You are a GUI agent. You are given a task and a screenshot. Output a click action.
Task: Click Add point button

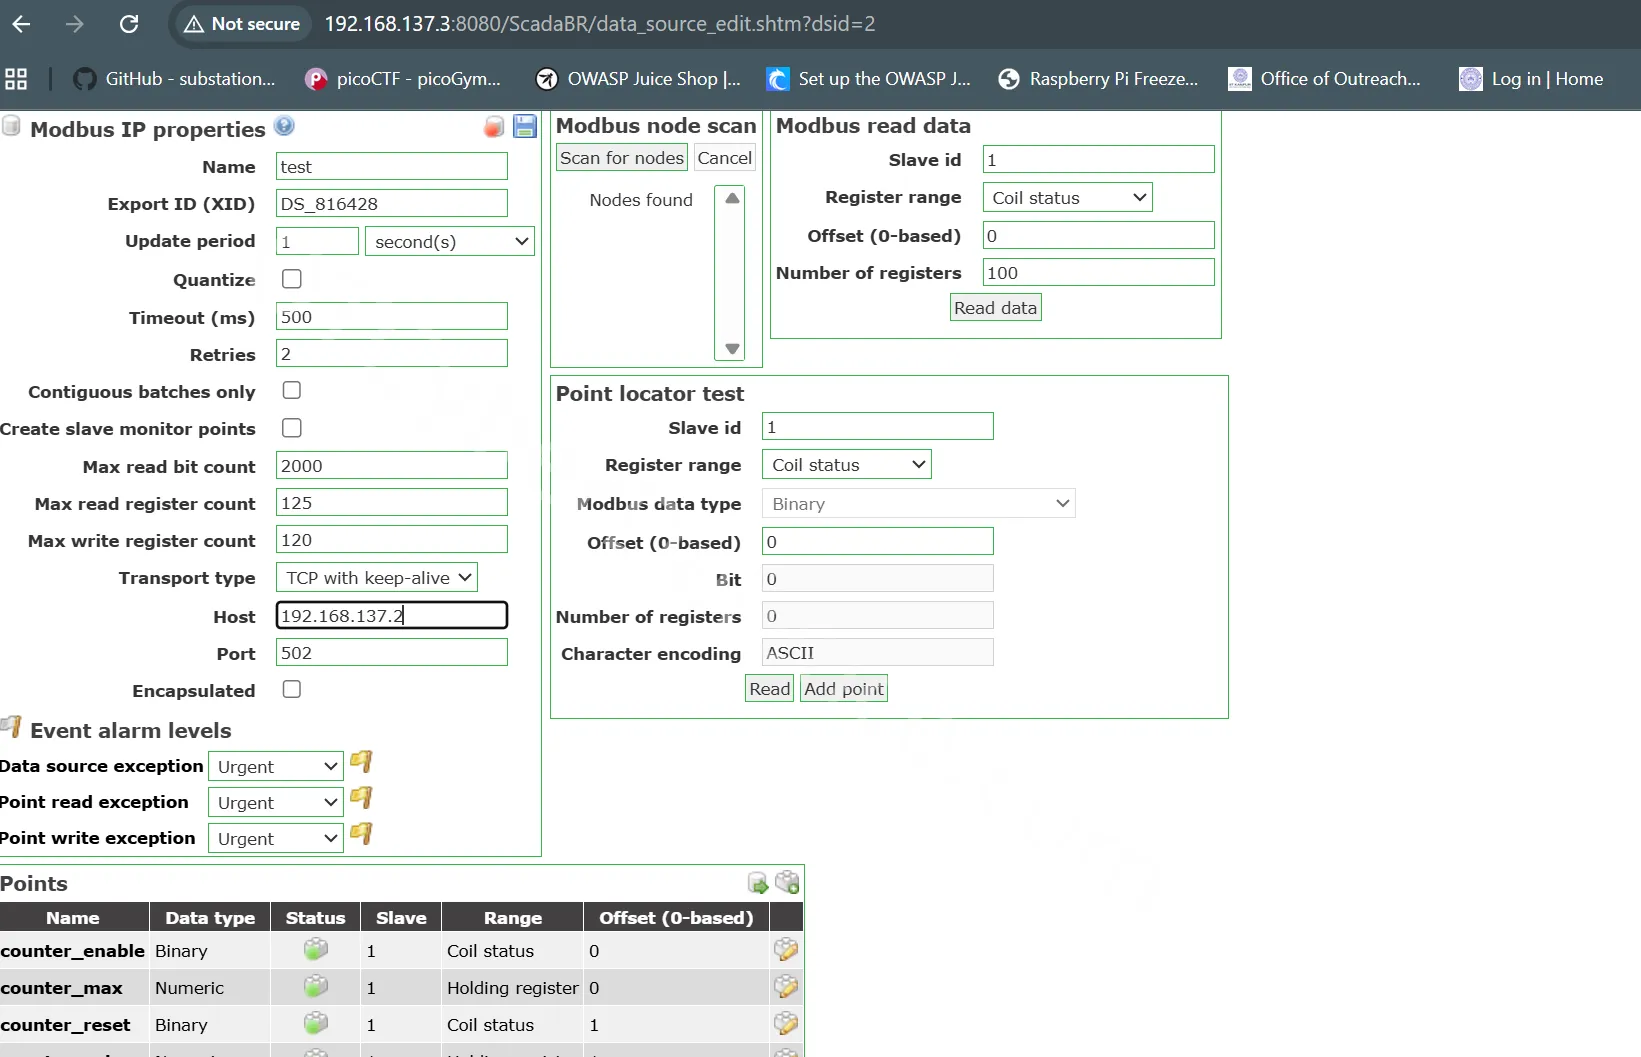[x=844, y=688]
